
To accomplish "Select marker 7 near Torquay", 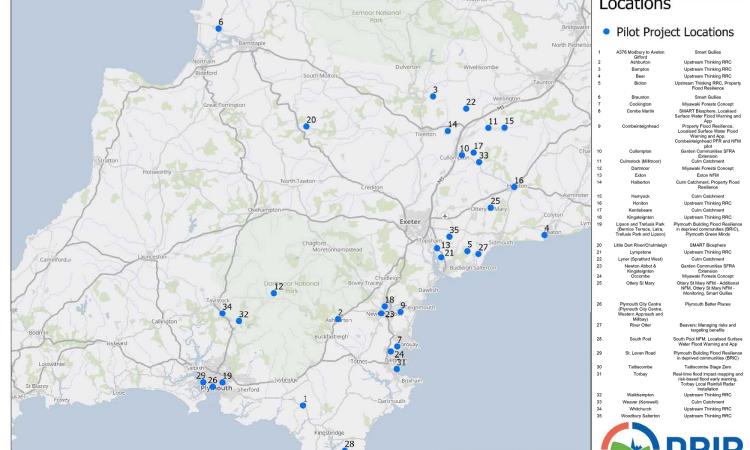I will point(397,346).
